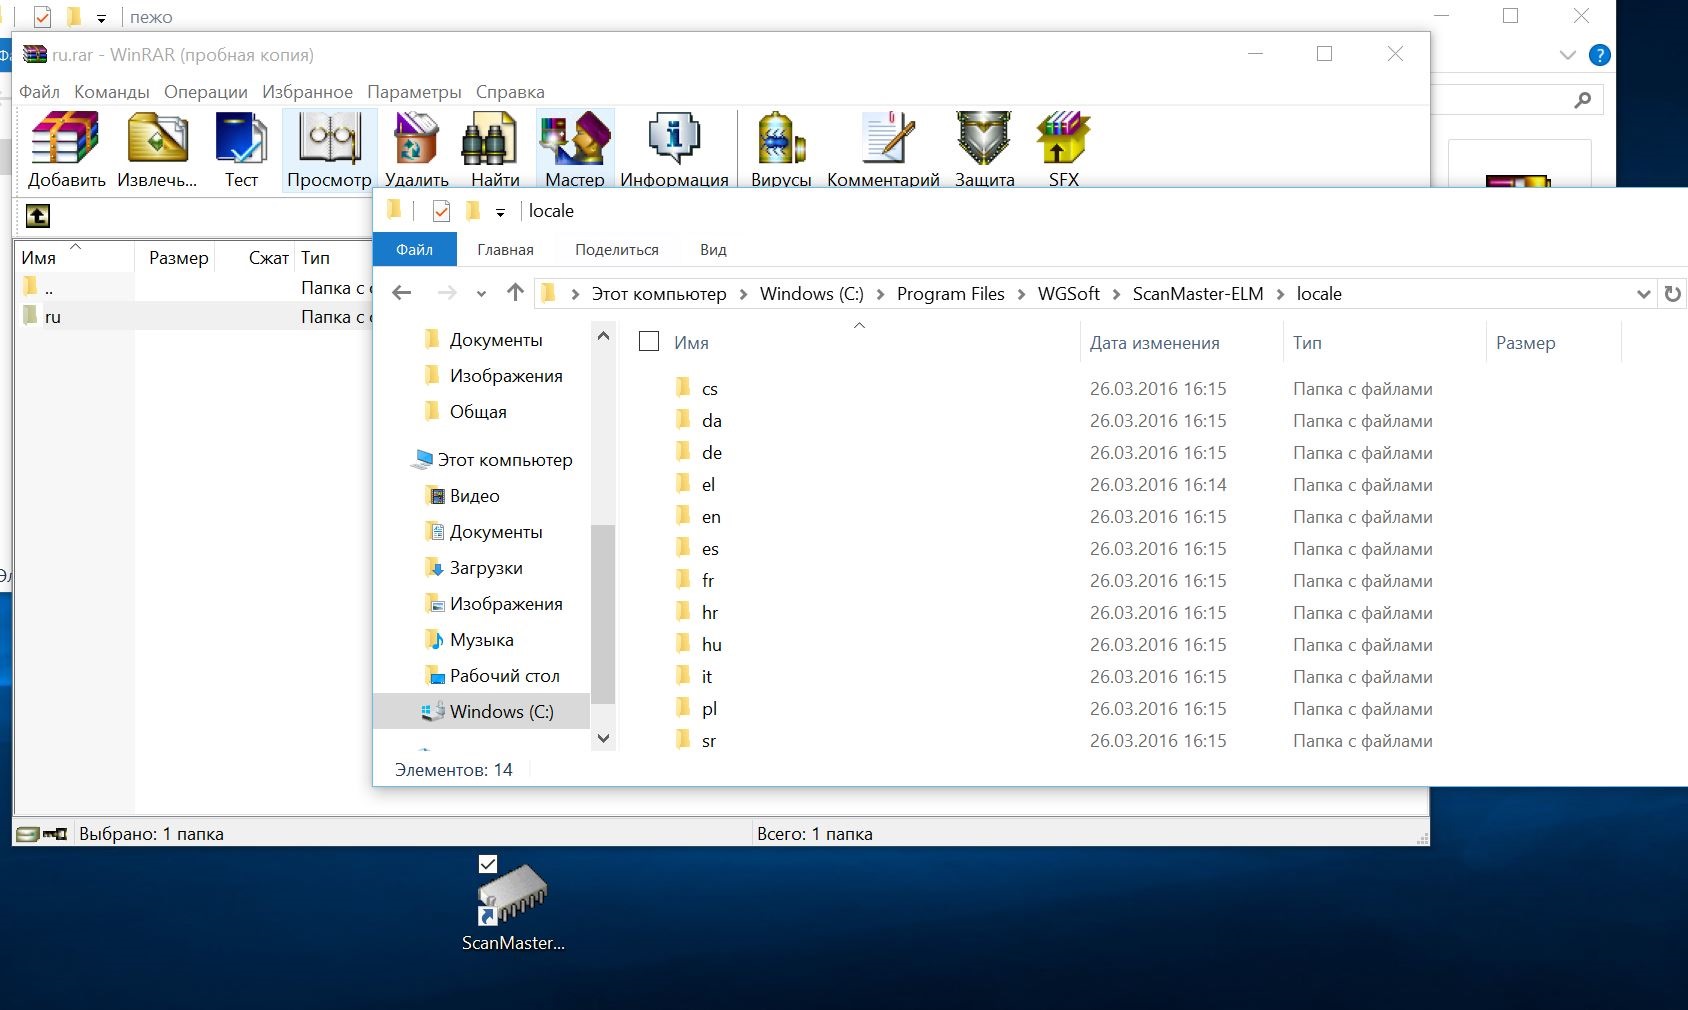Sort by the Explorer Размер column header

[x=1553, y=343]
